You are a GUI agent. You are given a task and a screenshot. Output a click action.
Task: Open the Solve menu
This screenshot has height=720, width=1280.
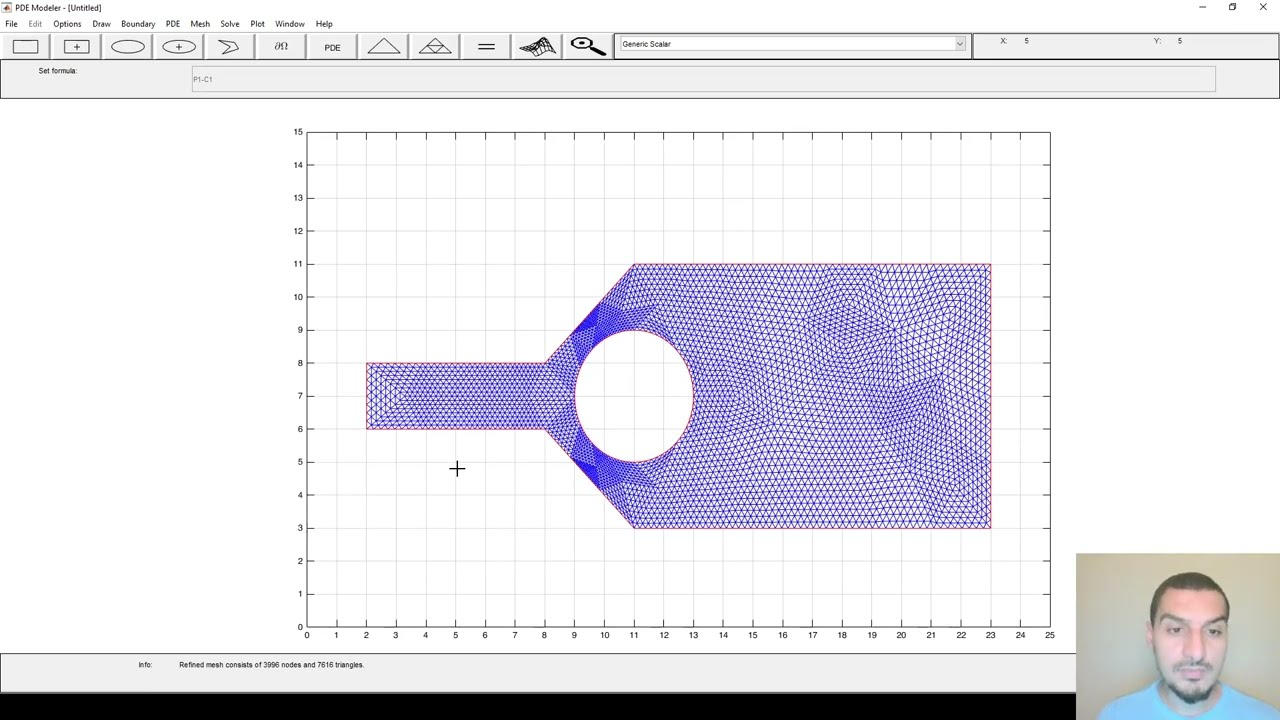pyautogui.click(x=230, y=24)
